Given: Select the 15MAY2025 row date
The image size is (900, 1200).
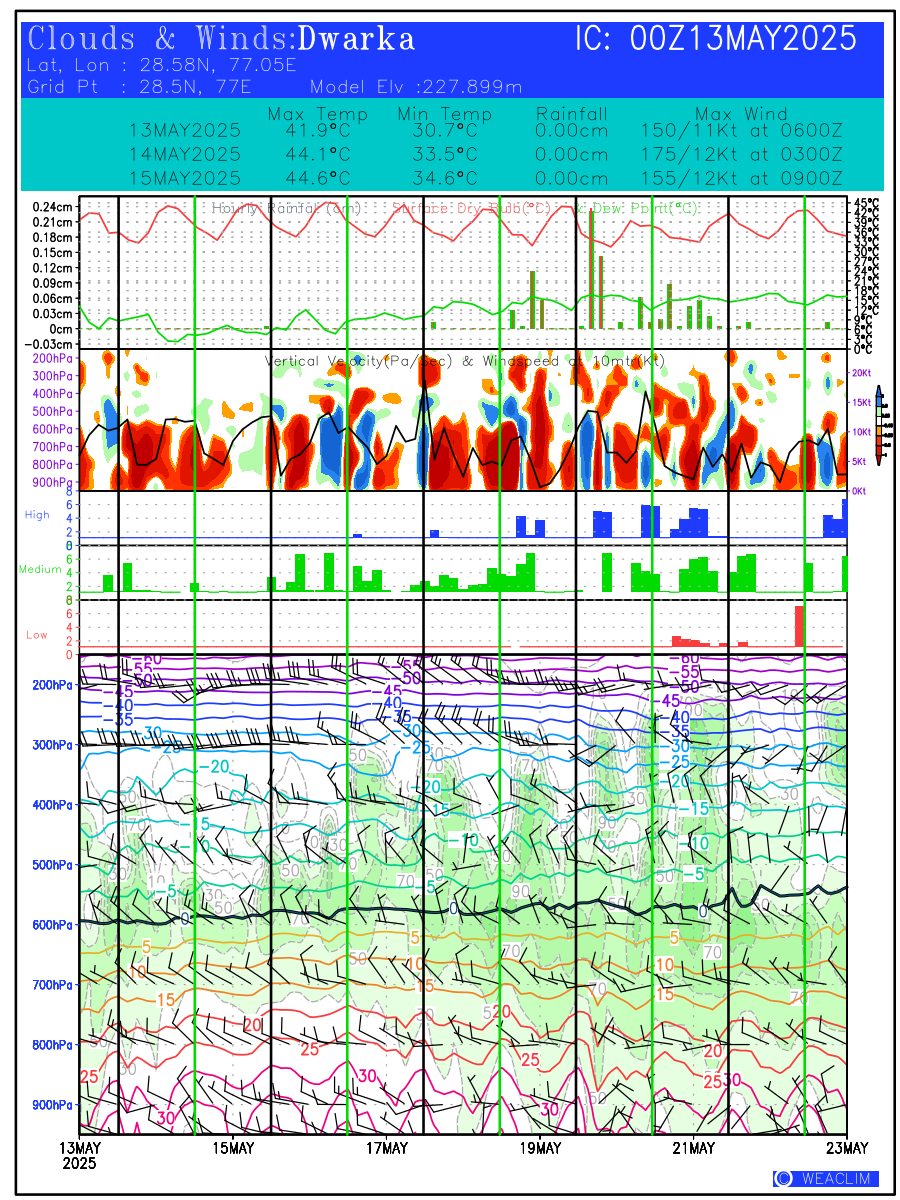Looking at the screenshot, I should 185,179.
